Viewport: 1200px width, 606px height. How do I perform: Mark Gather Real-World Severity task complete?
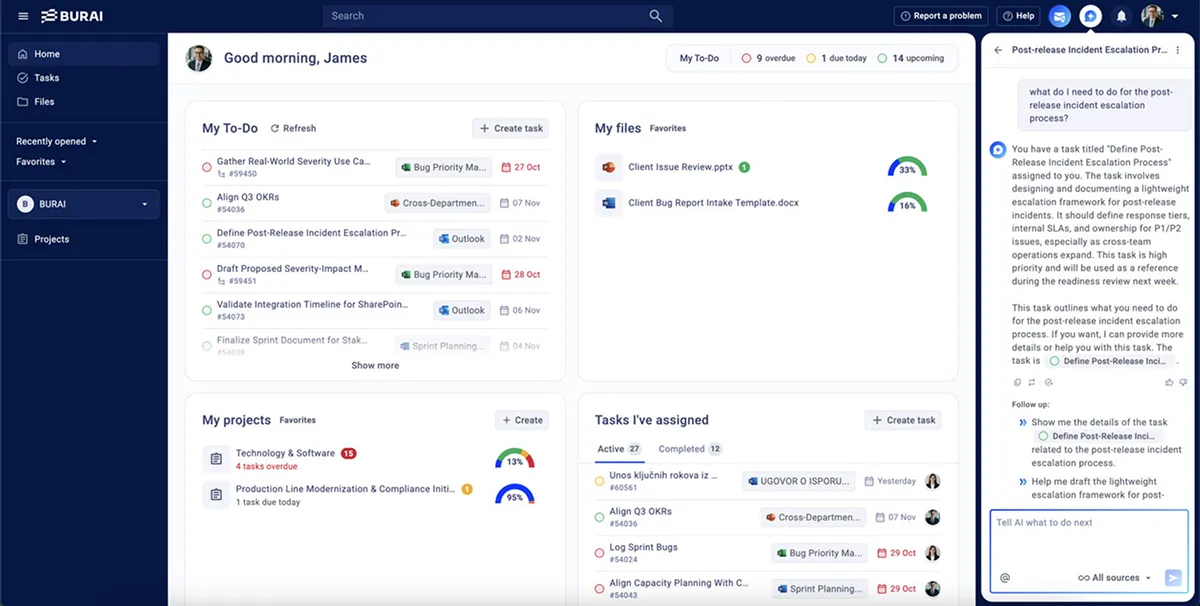[207, 167]
